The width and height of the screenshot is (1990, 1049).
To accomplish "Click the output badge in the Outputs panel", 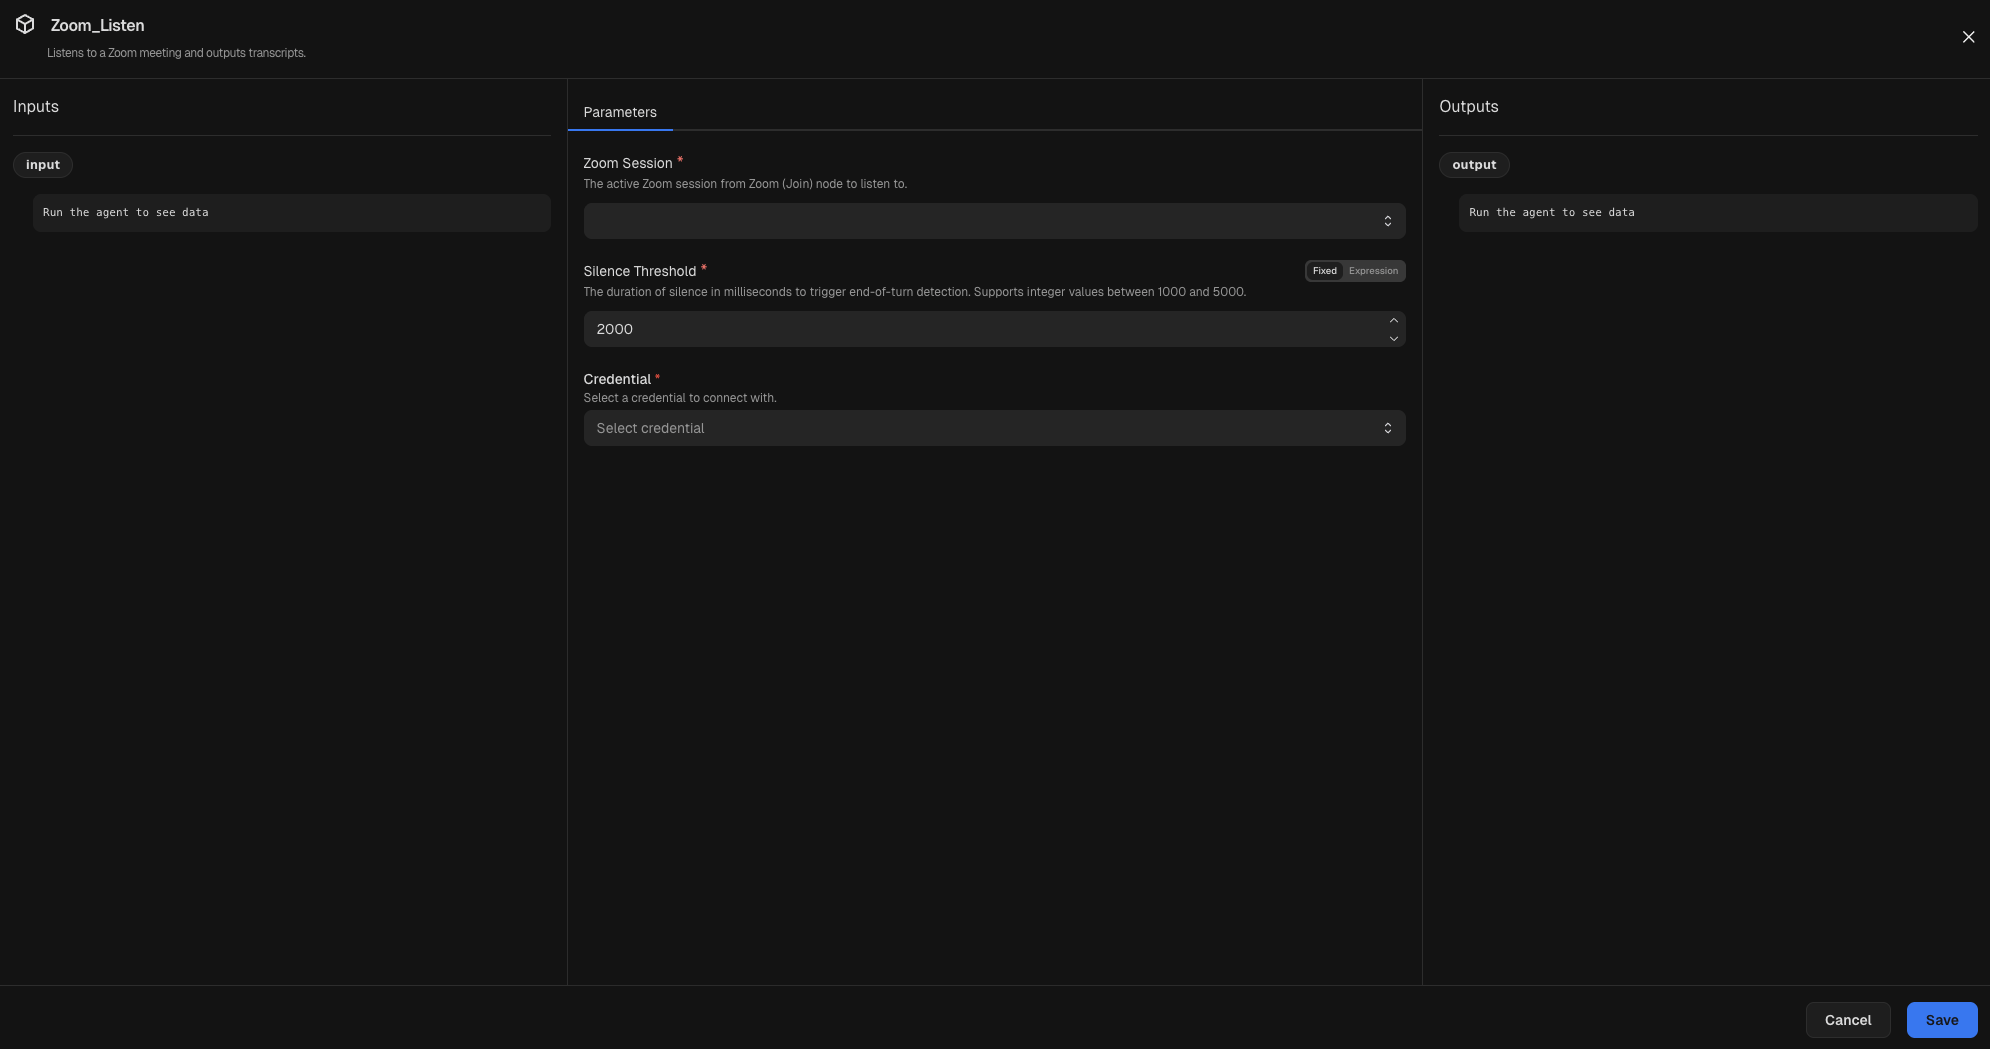I will (x=1474, y=164).
